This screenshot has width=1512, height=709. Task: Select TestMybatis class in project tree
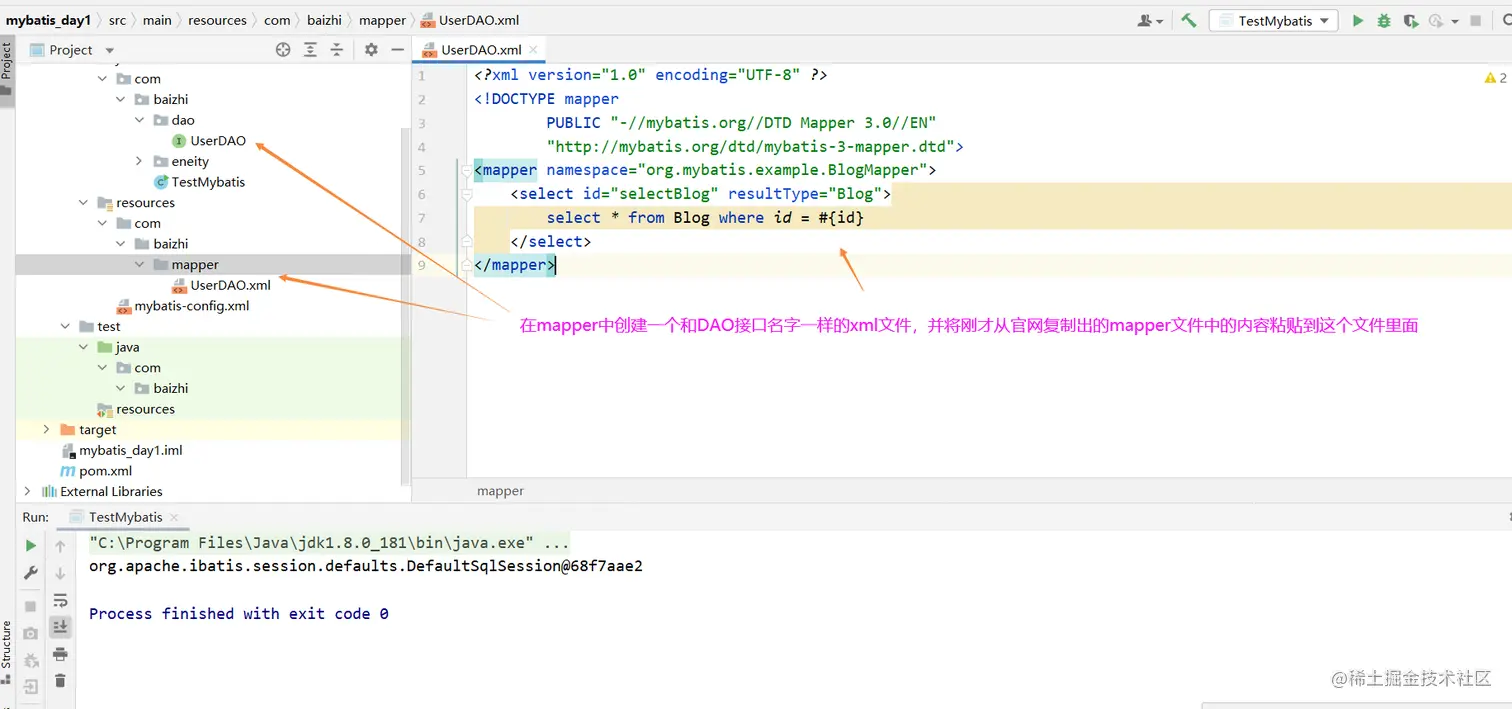[199, 182]
